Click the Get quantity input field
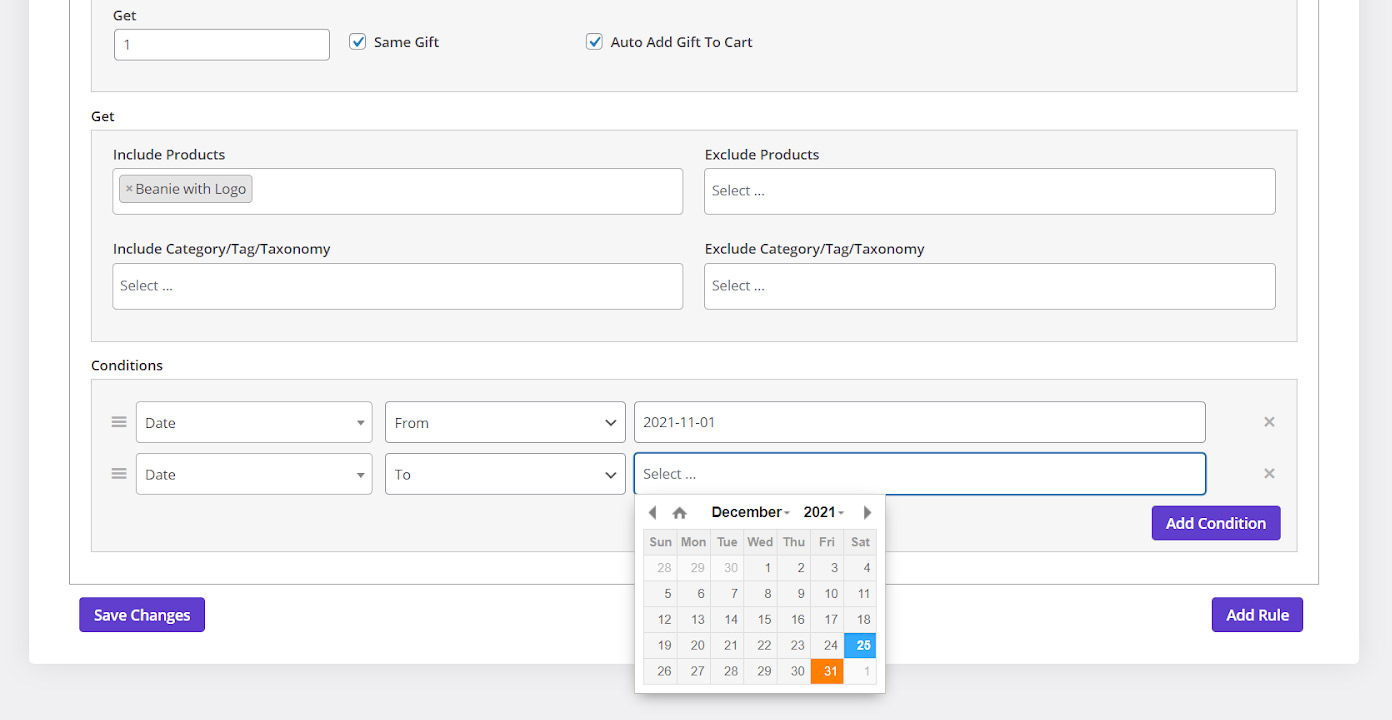 coord(222,44)
